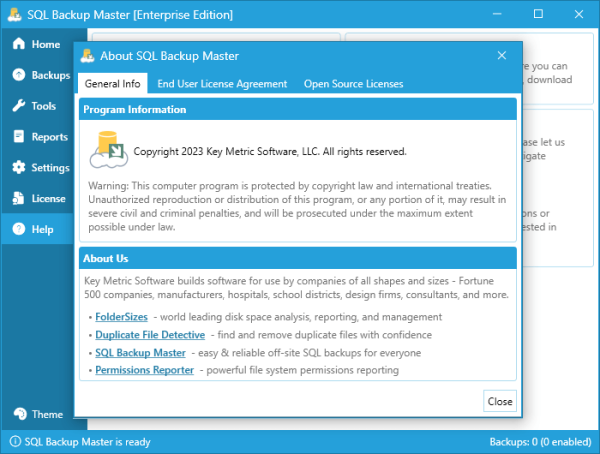Click 'Backups: 0 (0 enabled)' status text
The width and height of the screenshot is (600, 454).
pyautogui.click(x=540, y=442)
